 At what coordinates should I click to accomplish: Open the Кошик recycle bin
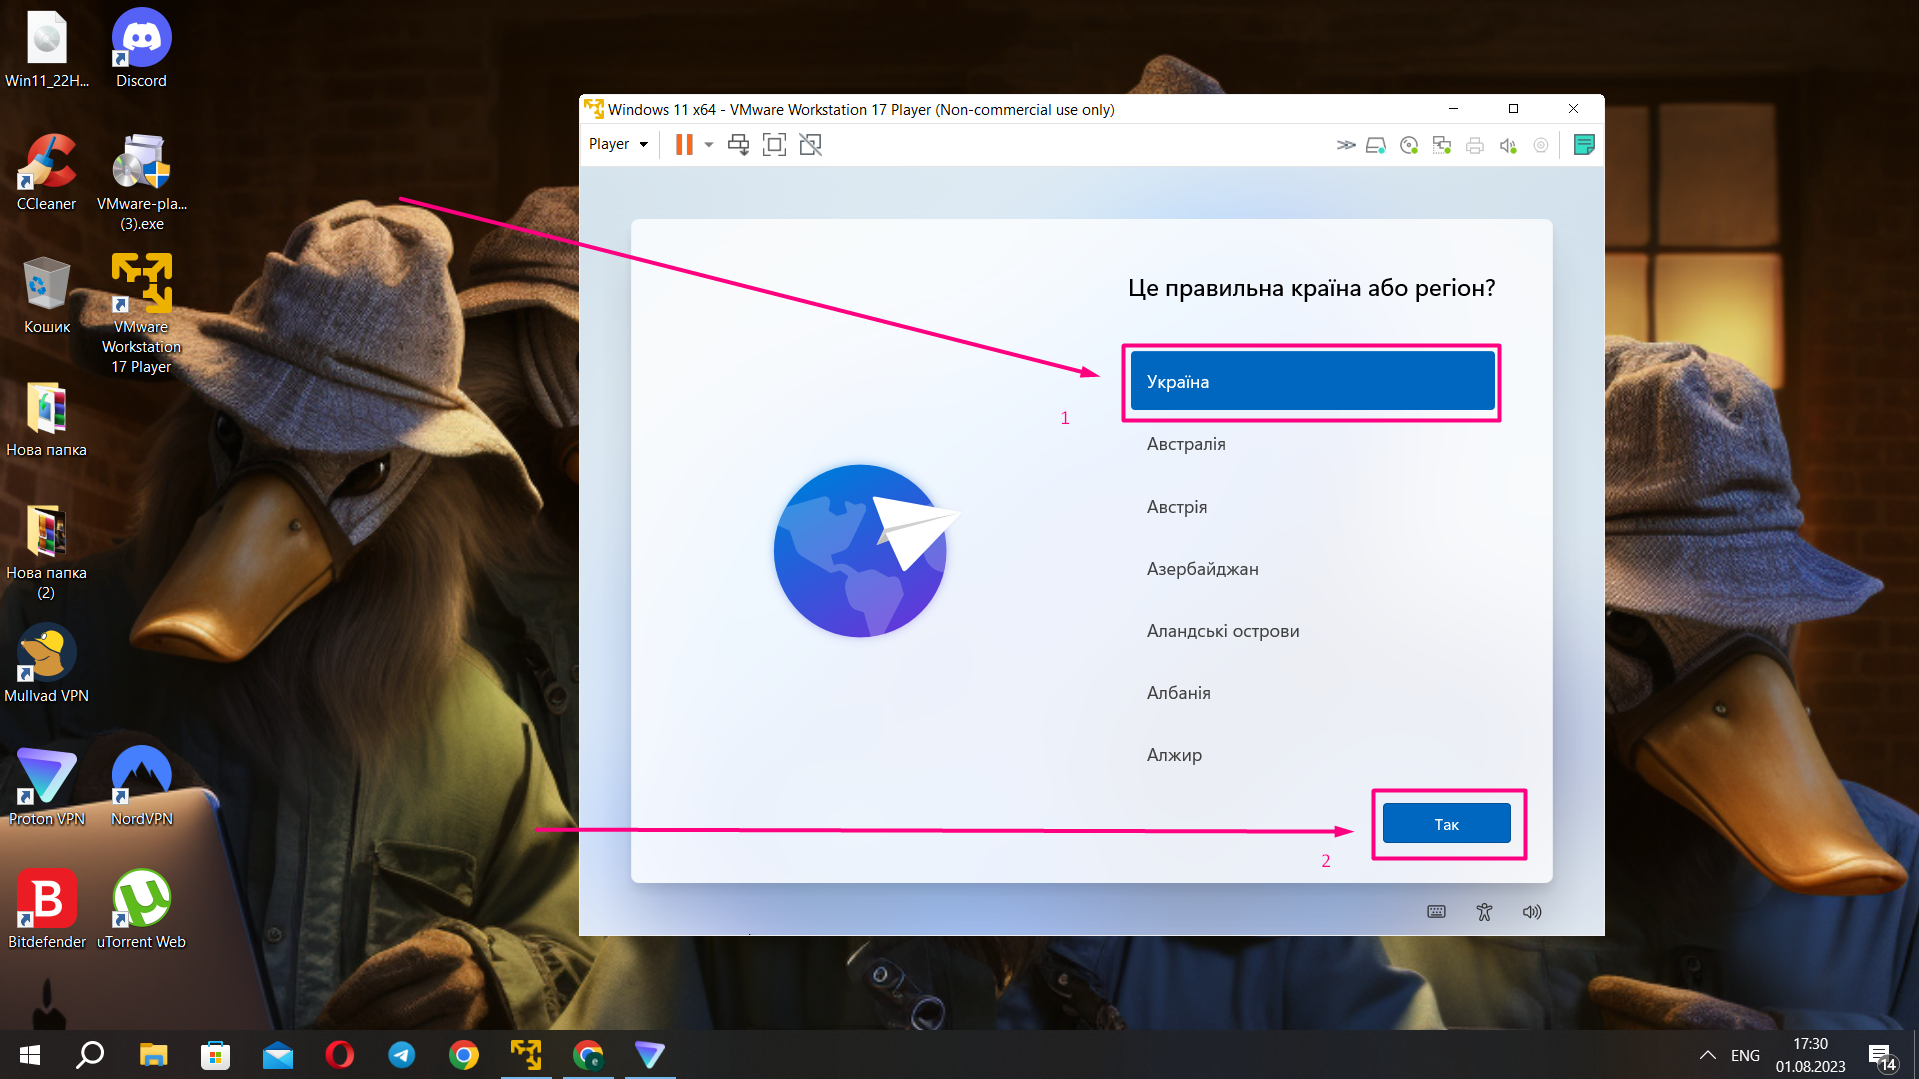[46, 295]
